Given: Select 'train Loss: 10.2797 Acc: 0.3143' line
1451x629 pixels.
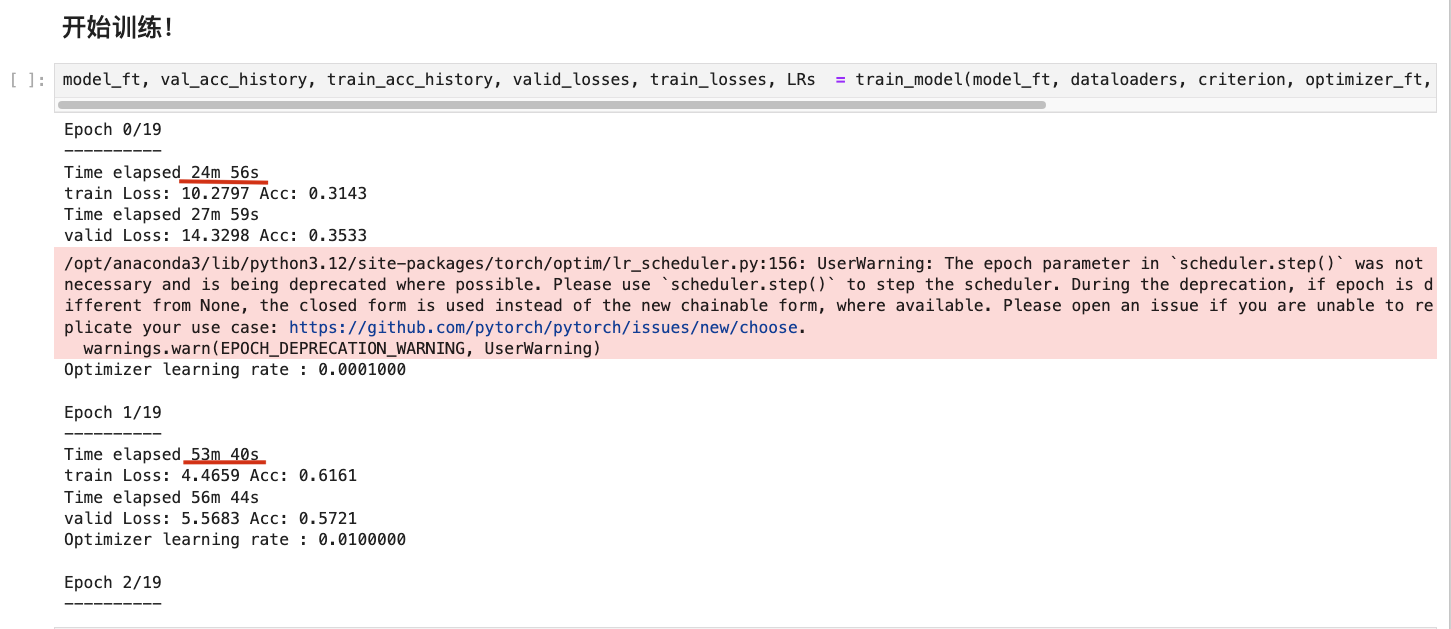Looking at the screenshot, I should [216, 194].
